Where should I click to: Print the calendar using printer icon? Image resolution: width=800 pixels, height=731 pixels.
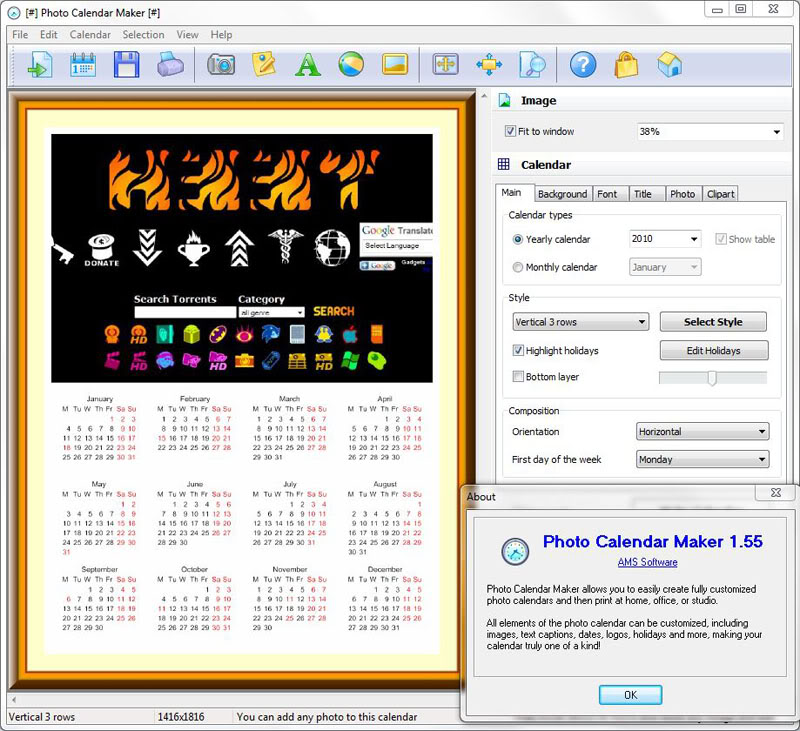[170, 65]
